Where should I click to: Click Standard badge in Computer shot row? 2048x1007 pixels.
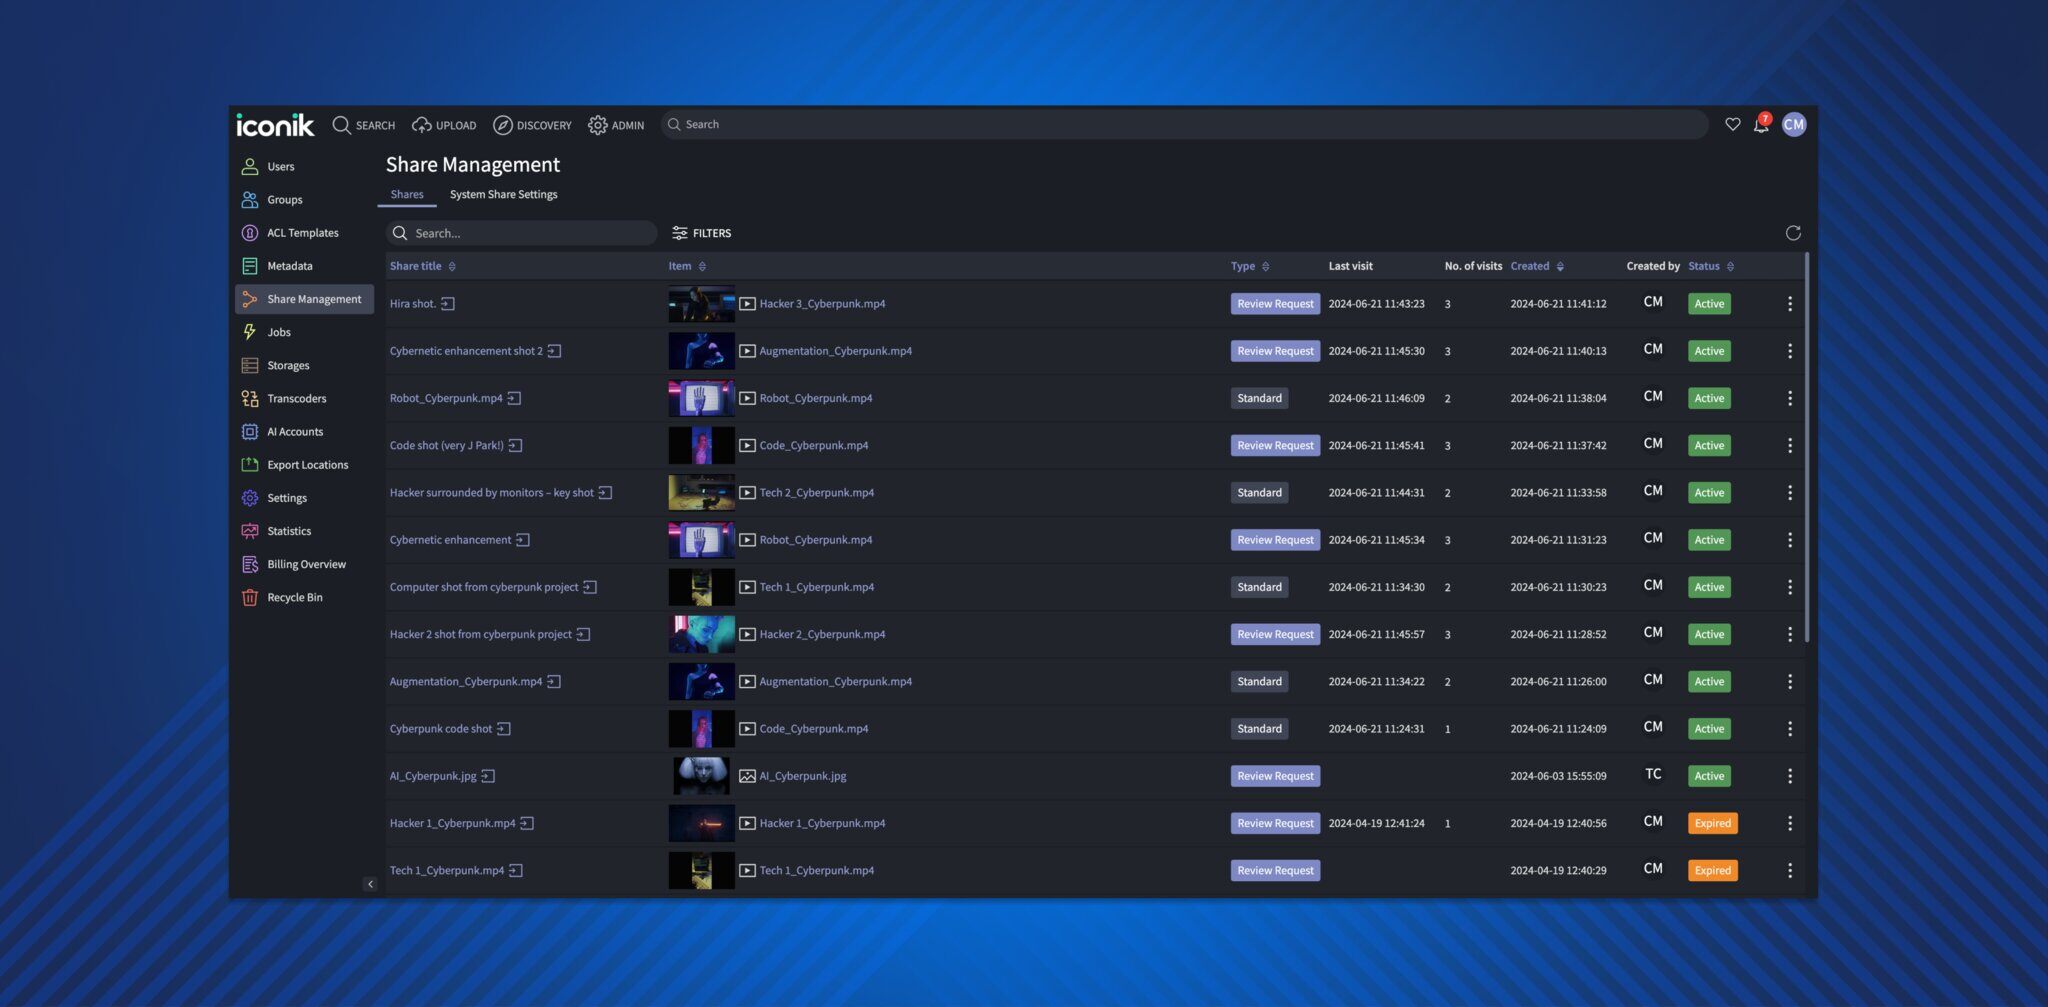tap(1259, 587)
